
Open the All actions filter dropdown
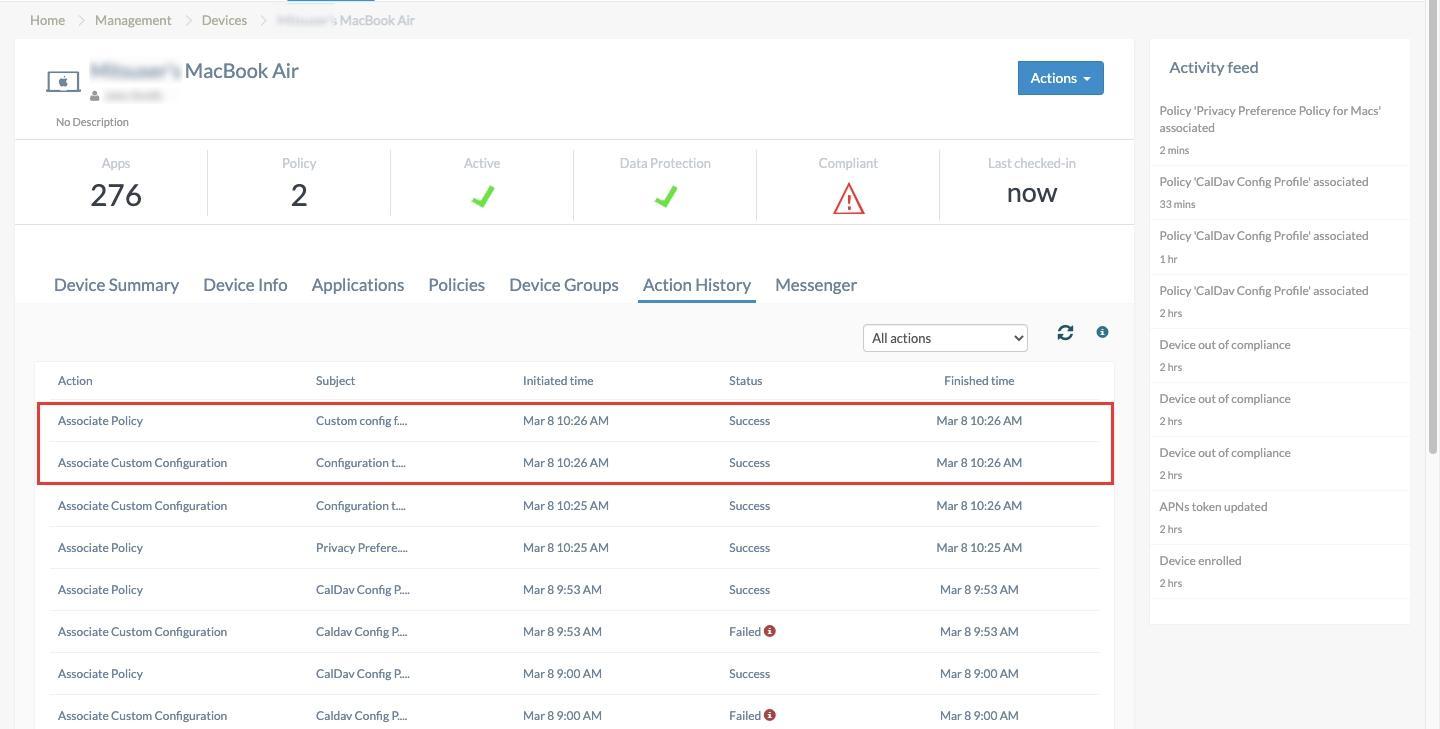[x=945, y=338]
